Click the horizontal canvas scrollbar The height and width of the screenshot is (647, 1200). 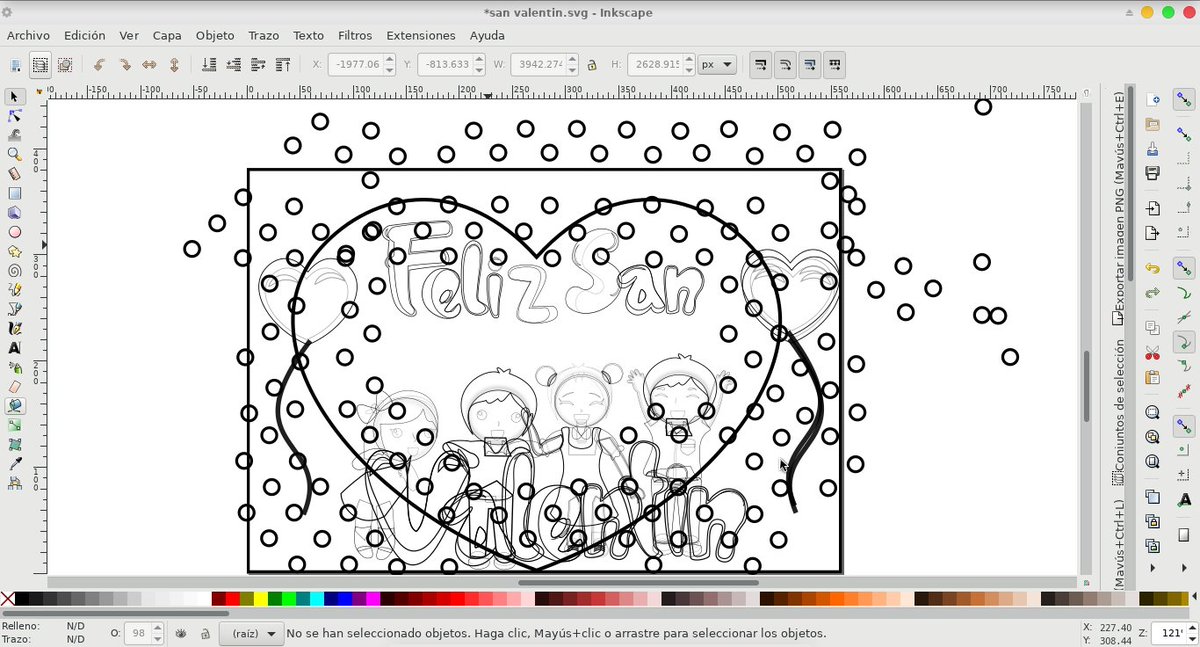click(x=638, y=582)
